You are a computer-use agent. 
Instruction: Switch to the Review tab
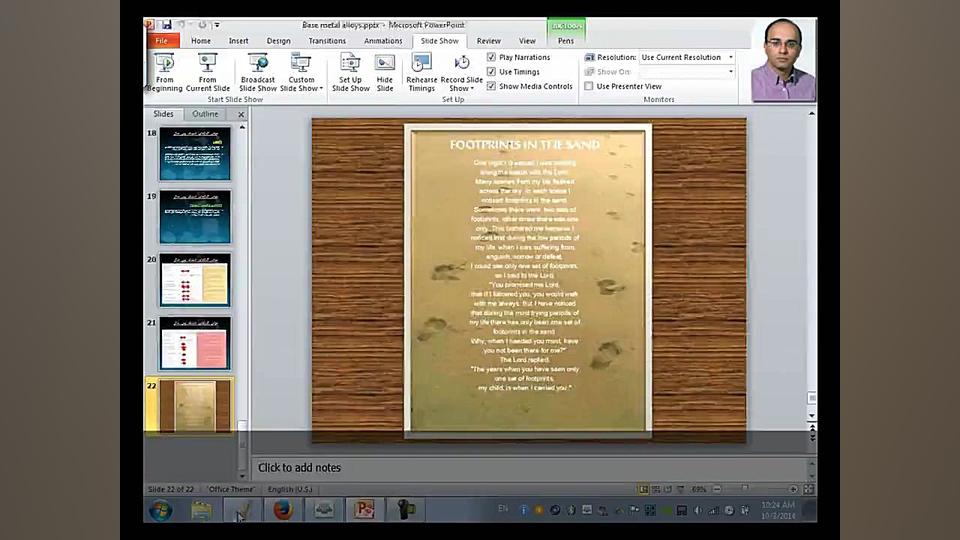[489, 40]
